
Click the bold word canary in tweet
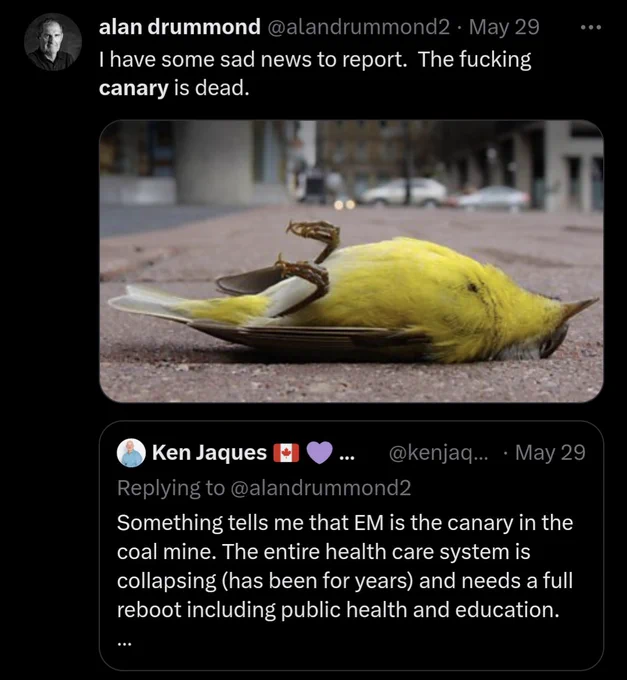pos(133,89)
